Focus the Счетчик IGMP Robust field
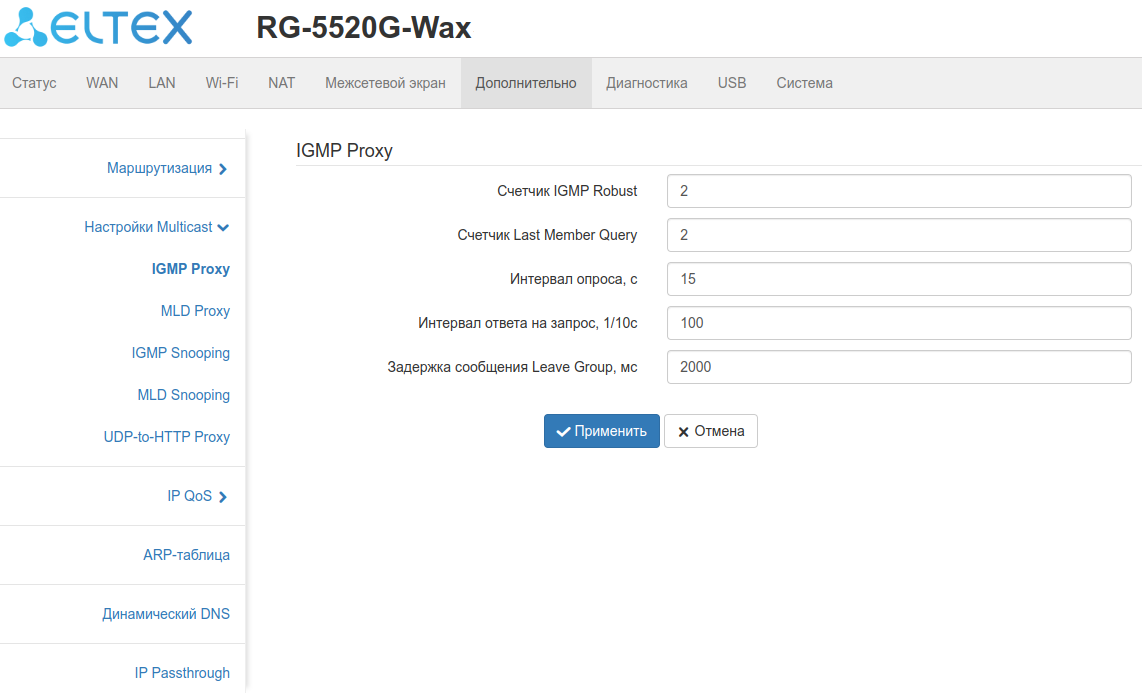 click(x=899, y=191)
